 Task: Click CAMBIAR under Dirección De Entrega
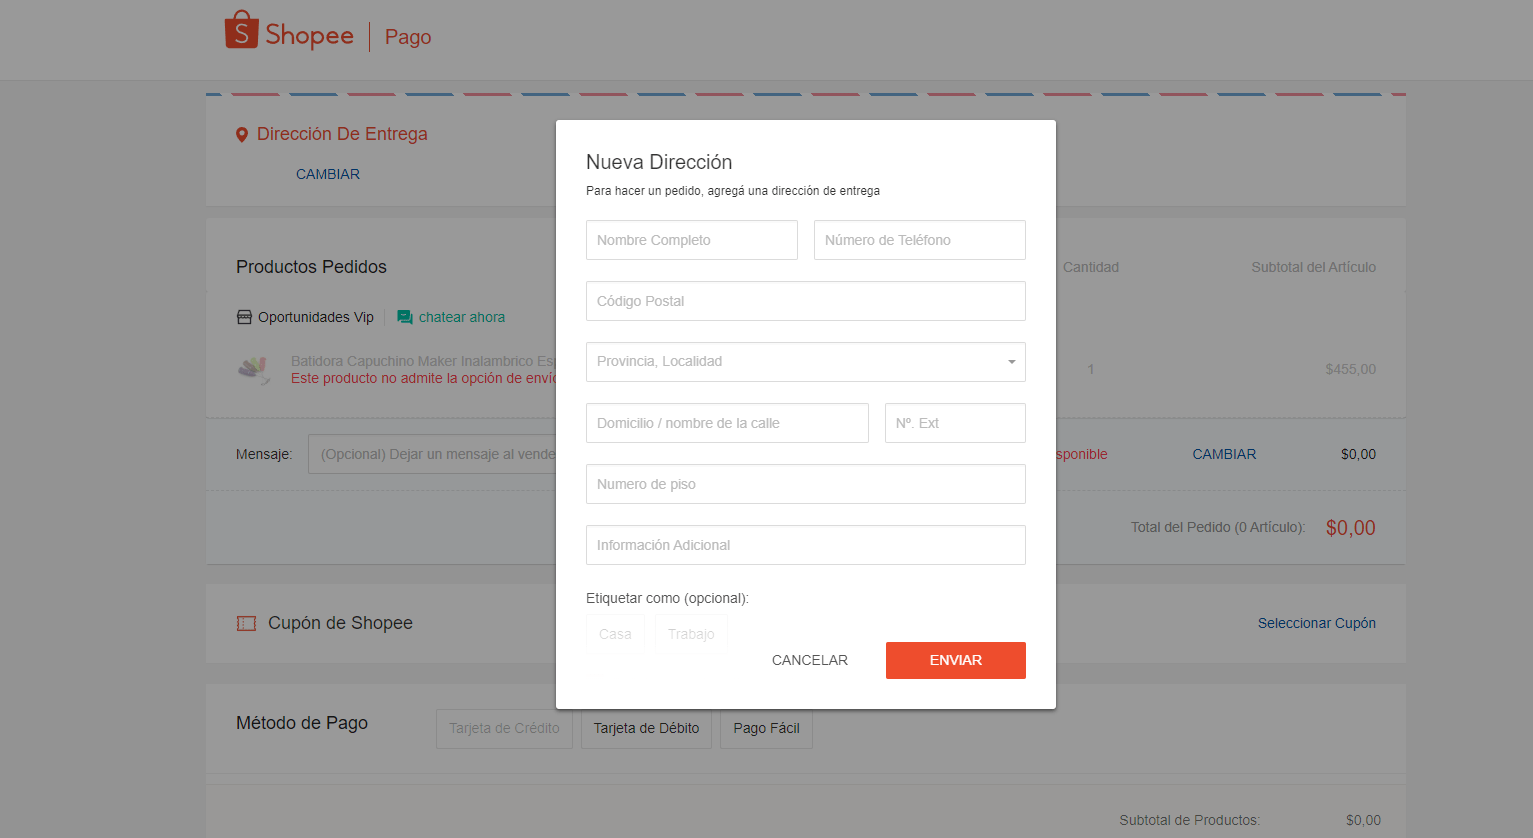[327, 174]
